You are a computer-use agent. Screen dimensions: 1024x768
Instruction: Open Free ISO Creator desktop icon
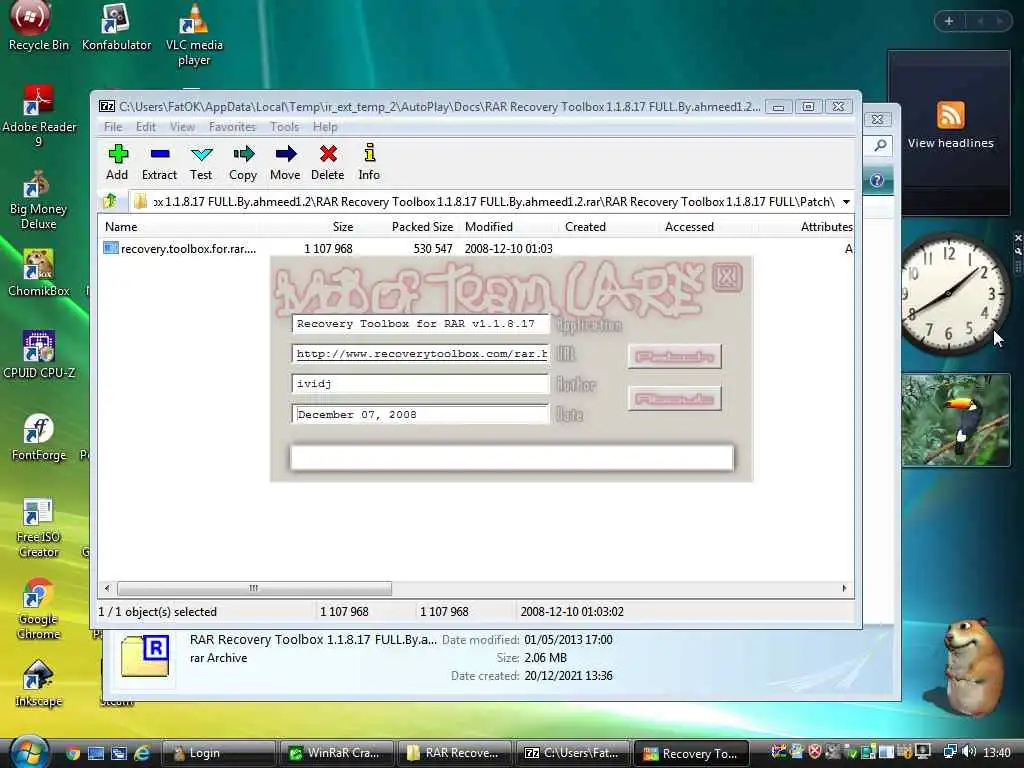click(x=39, y=528)
